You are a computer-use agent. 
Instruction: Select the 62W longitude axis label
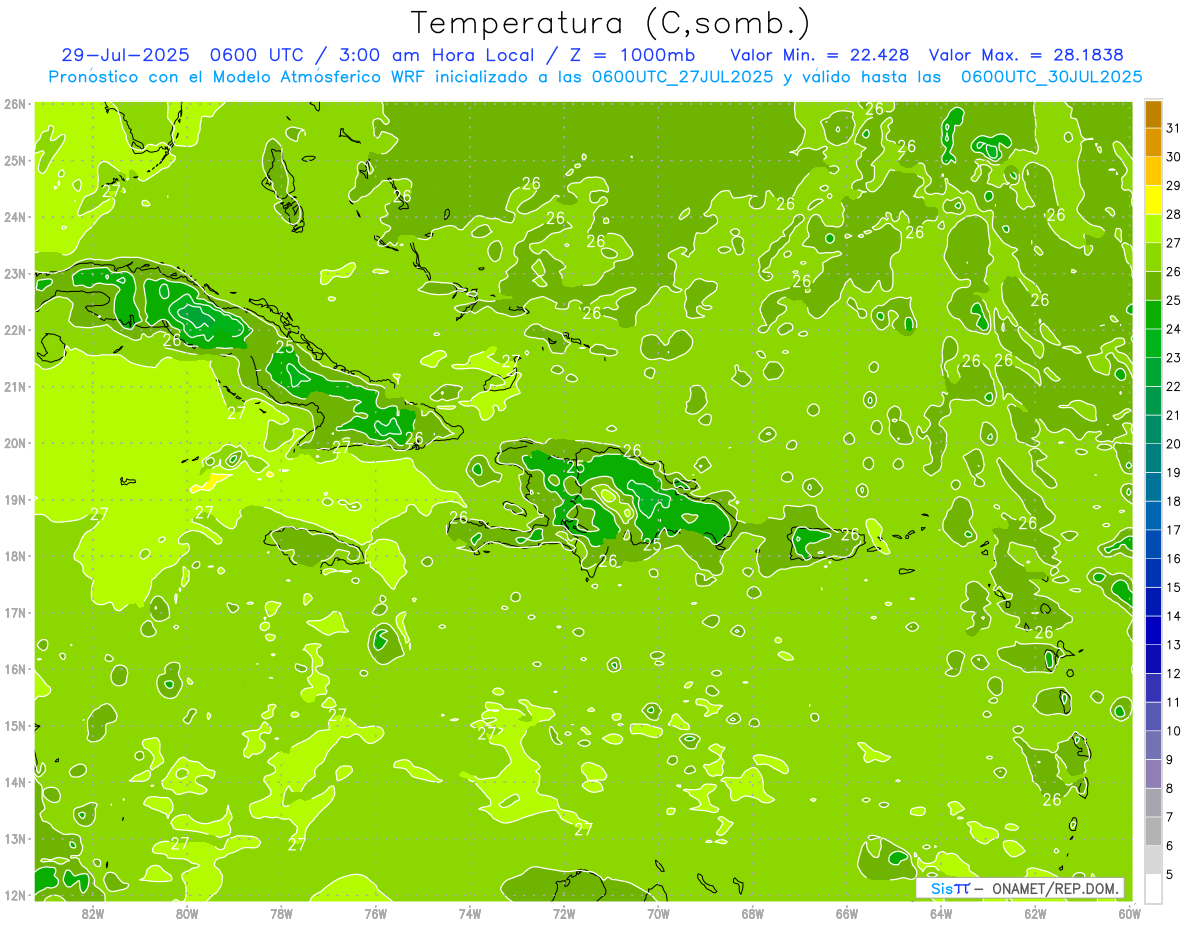pyautogui.click(x=1035, y=912)
